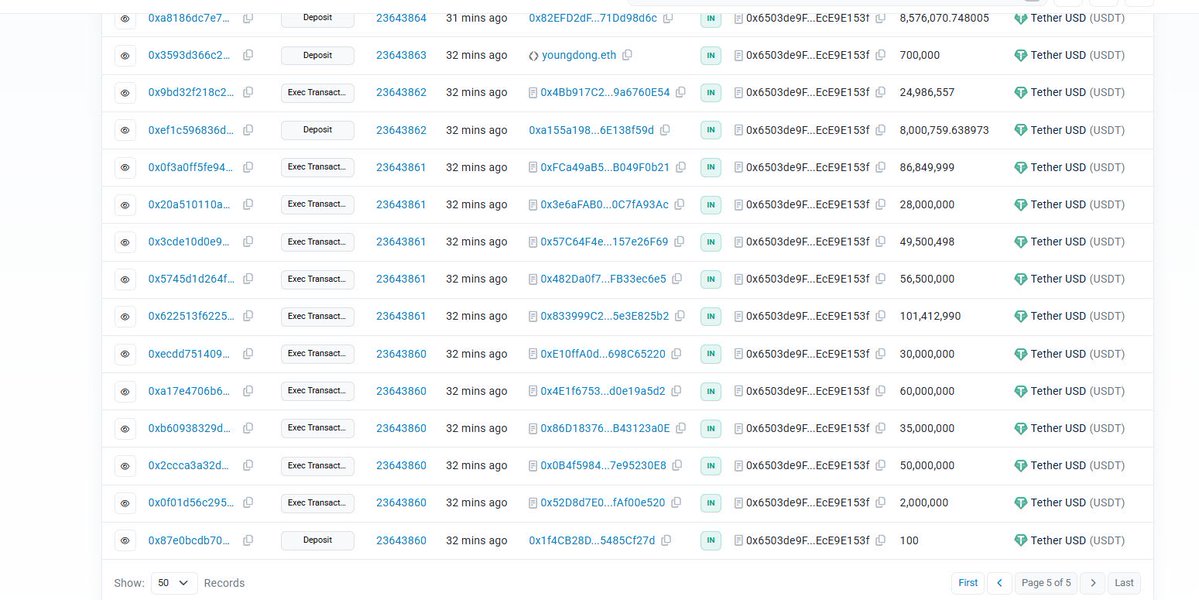This screenshot has height=600, width=1199.
Task: Open sender address 0x4E1f6753...d0e19a5d2
Action: tap(603, 391)
